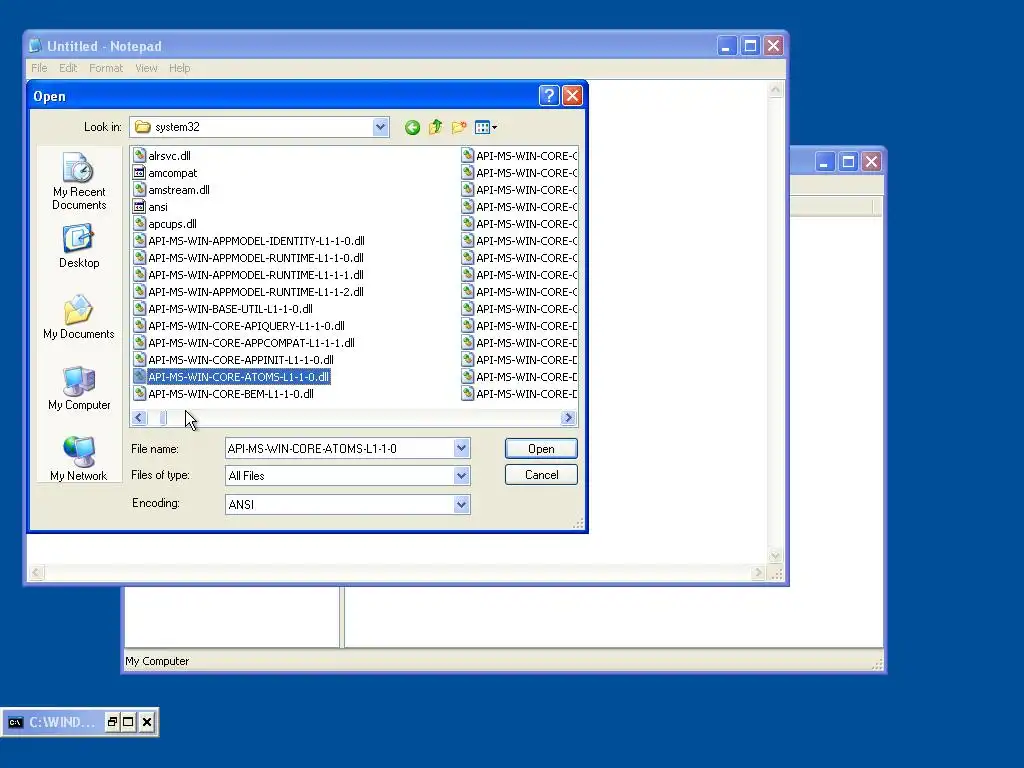Open My Computer place in sidebar
The height and width of the screenshot is (768, 1024).
(79, 389)
